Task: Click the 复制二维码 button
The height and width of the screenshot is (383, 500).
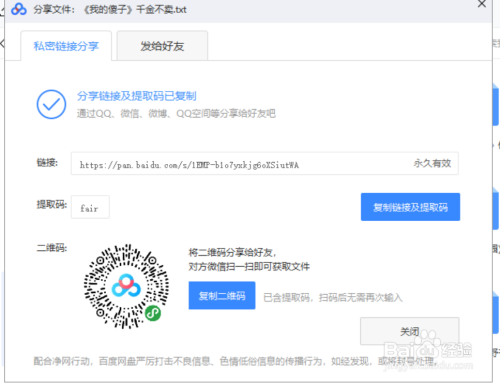Action: (x=222, y=295)
